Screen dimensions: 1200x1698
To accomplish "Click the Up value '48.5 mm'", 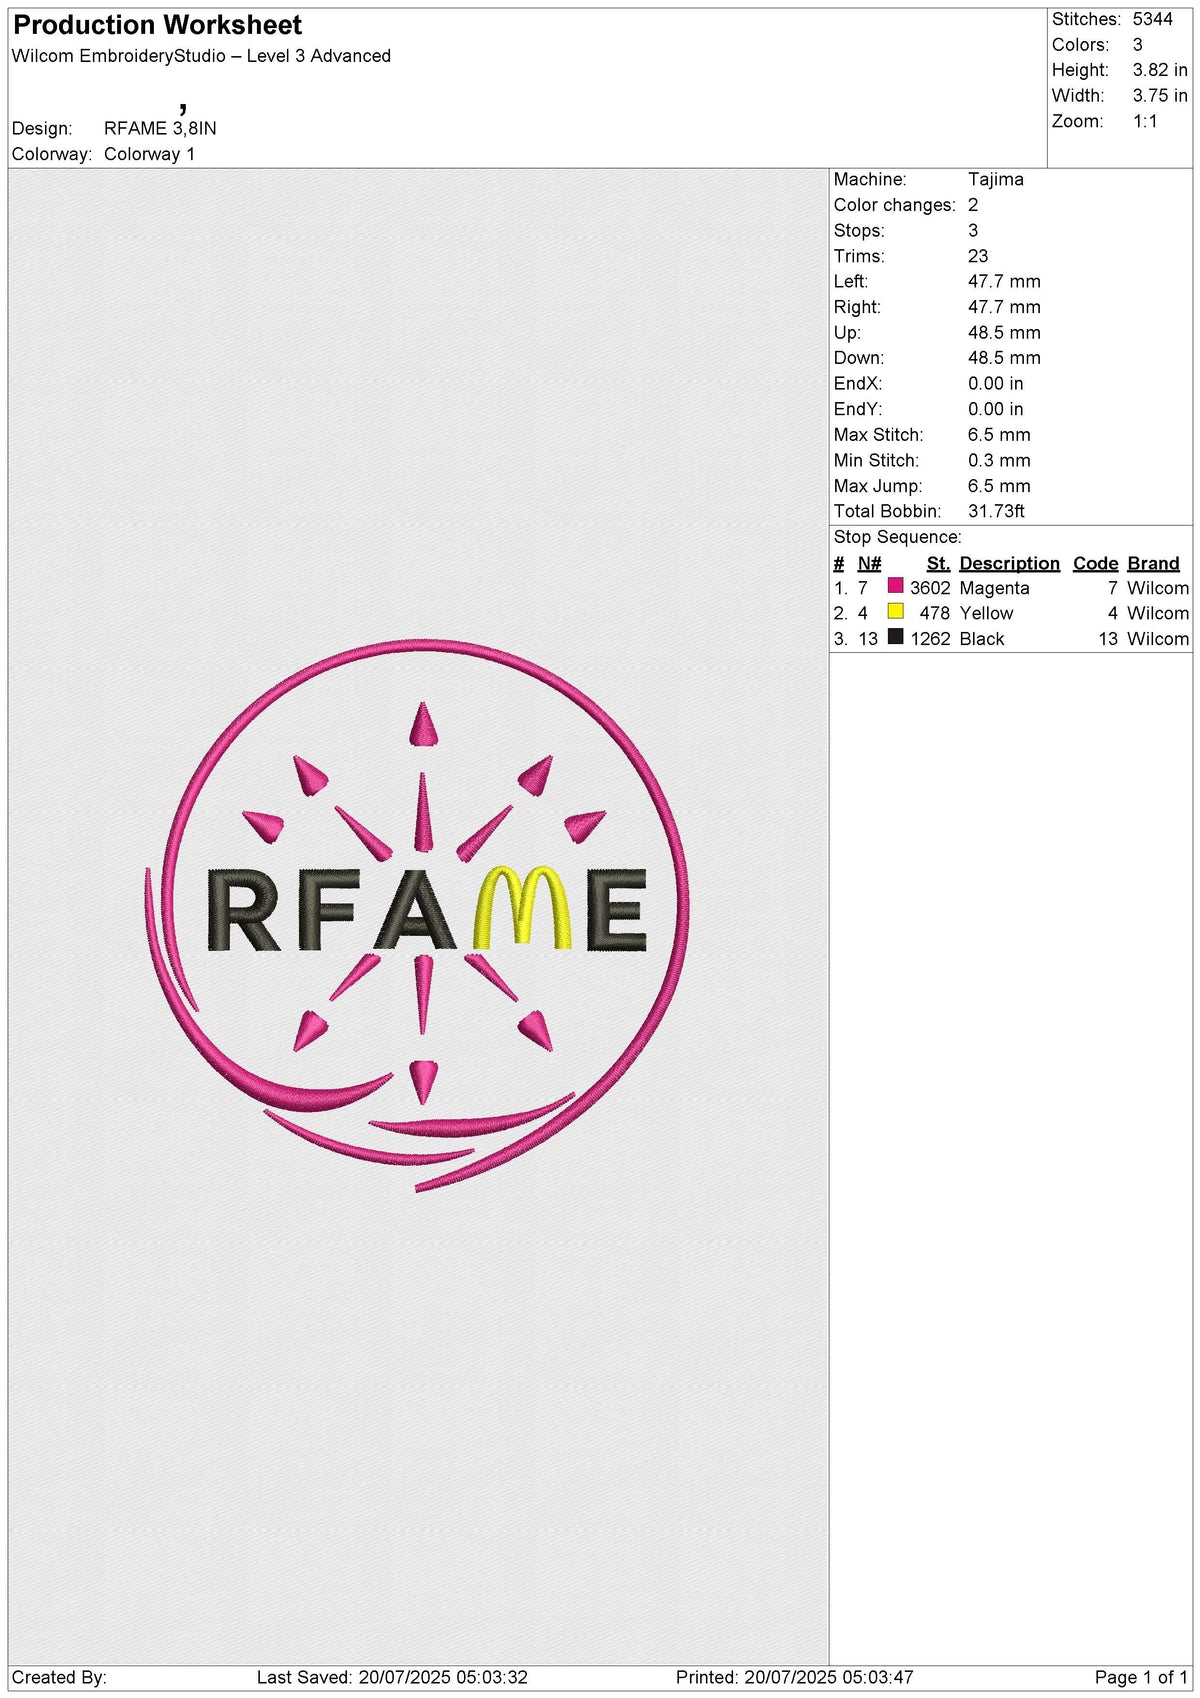I will (x=1004, y=332).
